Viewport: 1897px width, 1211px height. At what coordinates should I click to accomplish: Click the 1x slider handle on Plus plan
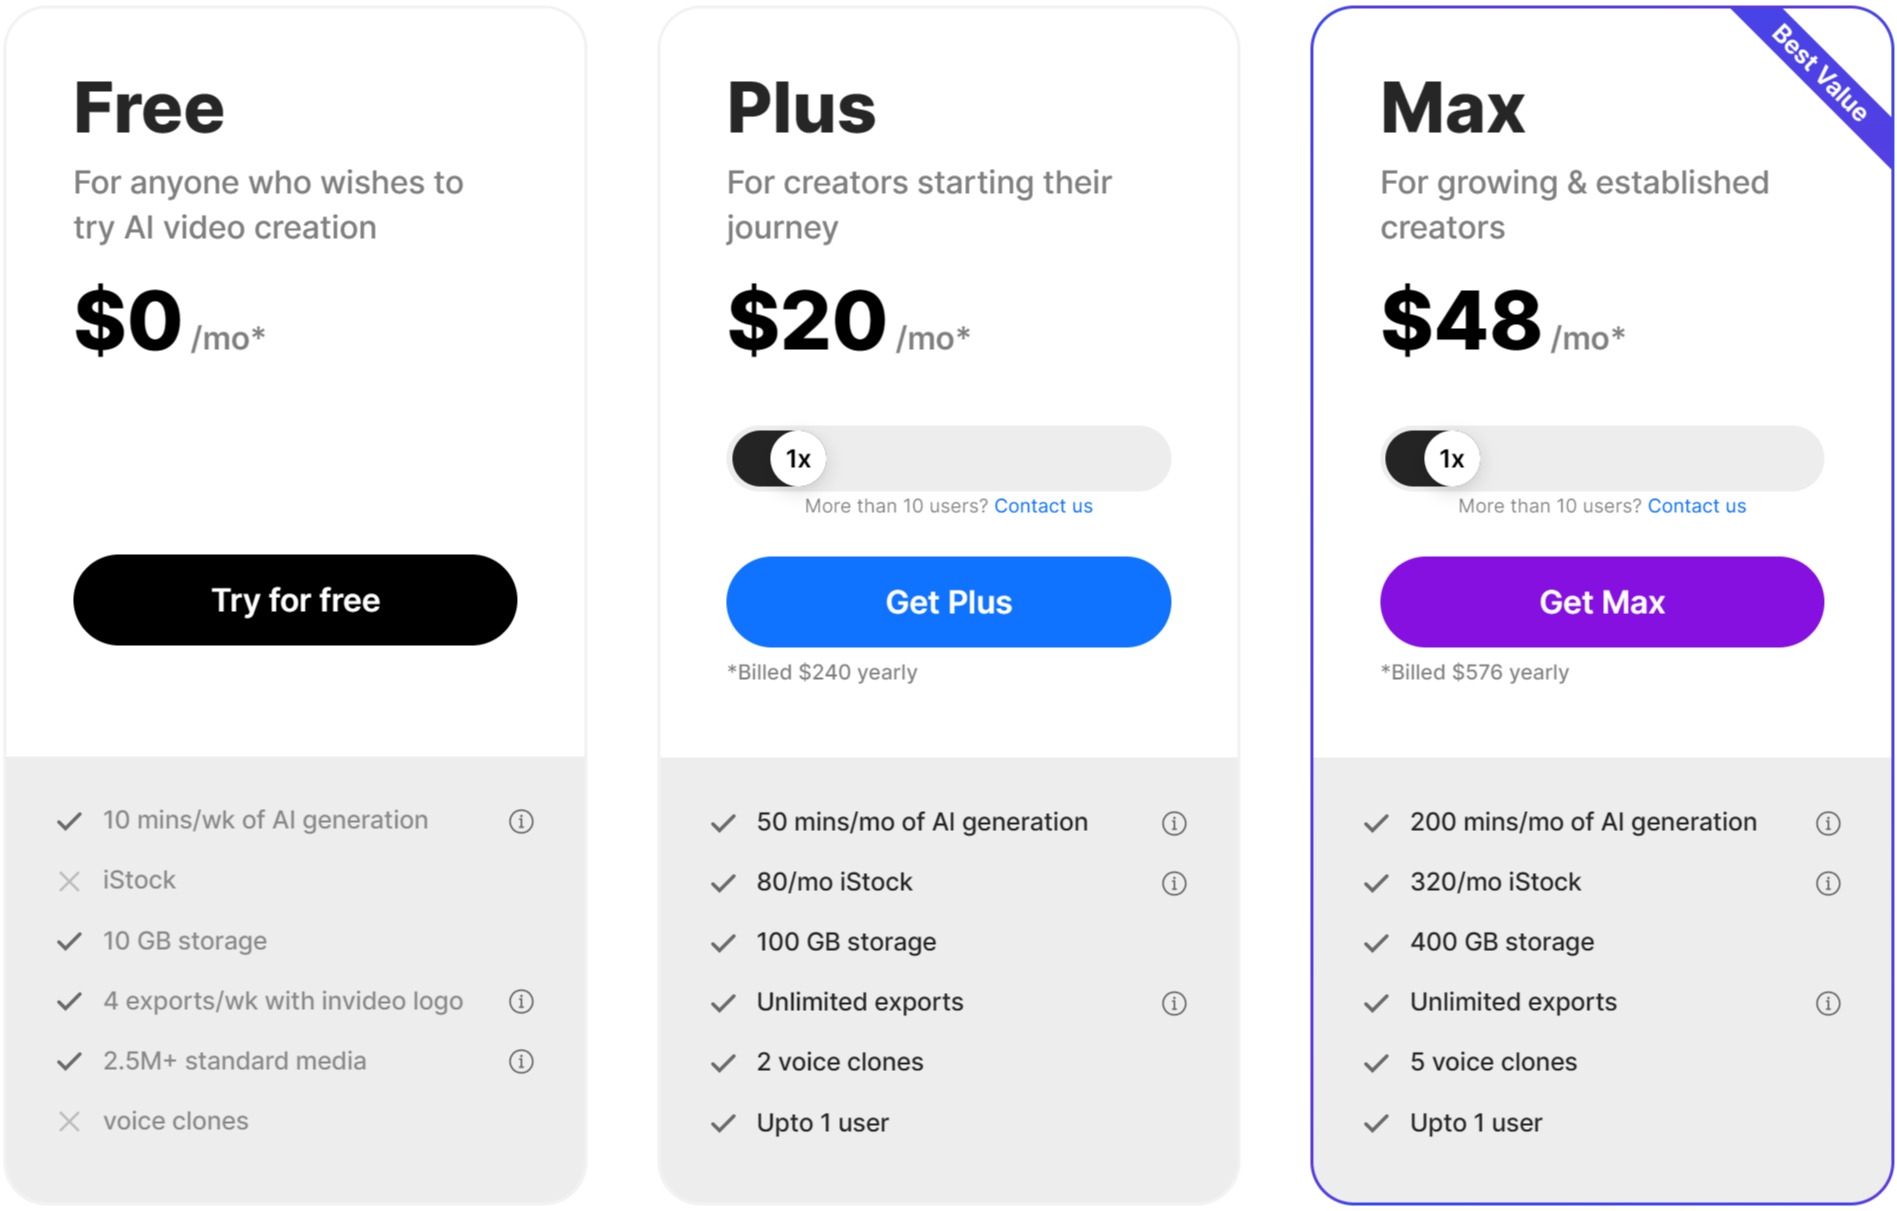tap(798, 459)
